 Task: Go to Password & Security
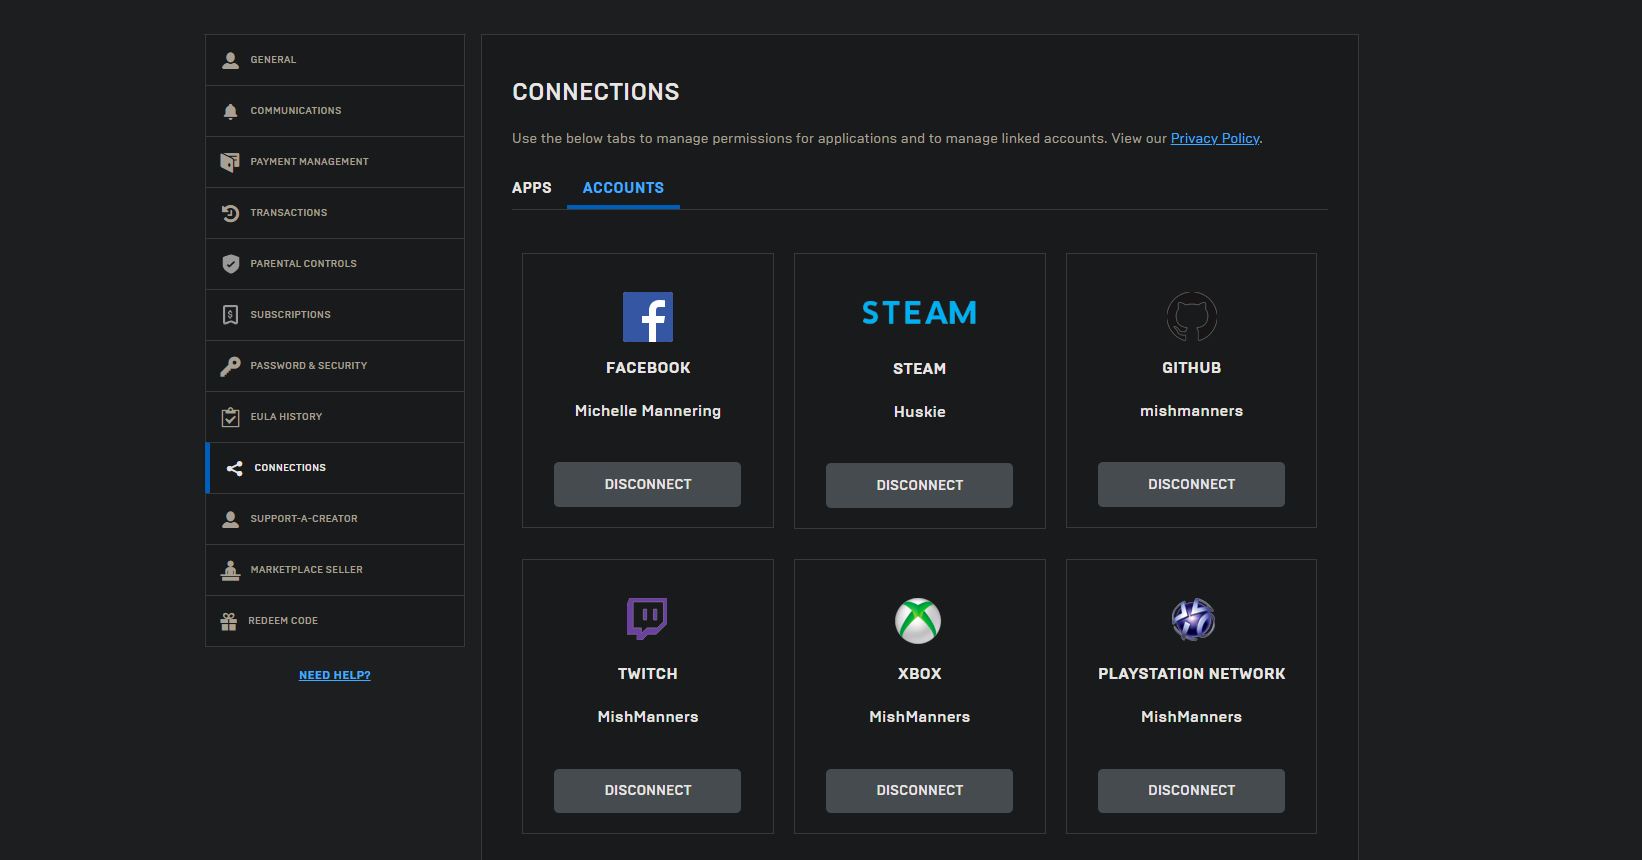tap(335, 366)
